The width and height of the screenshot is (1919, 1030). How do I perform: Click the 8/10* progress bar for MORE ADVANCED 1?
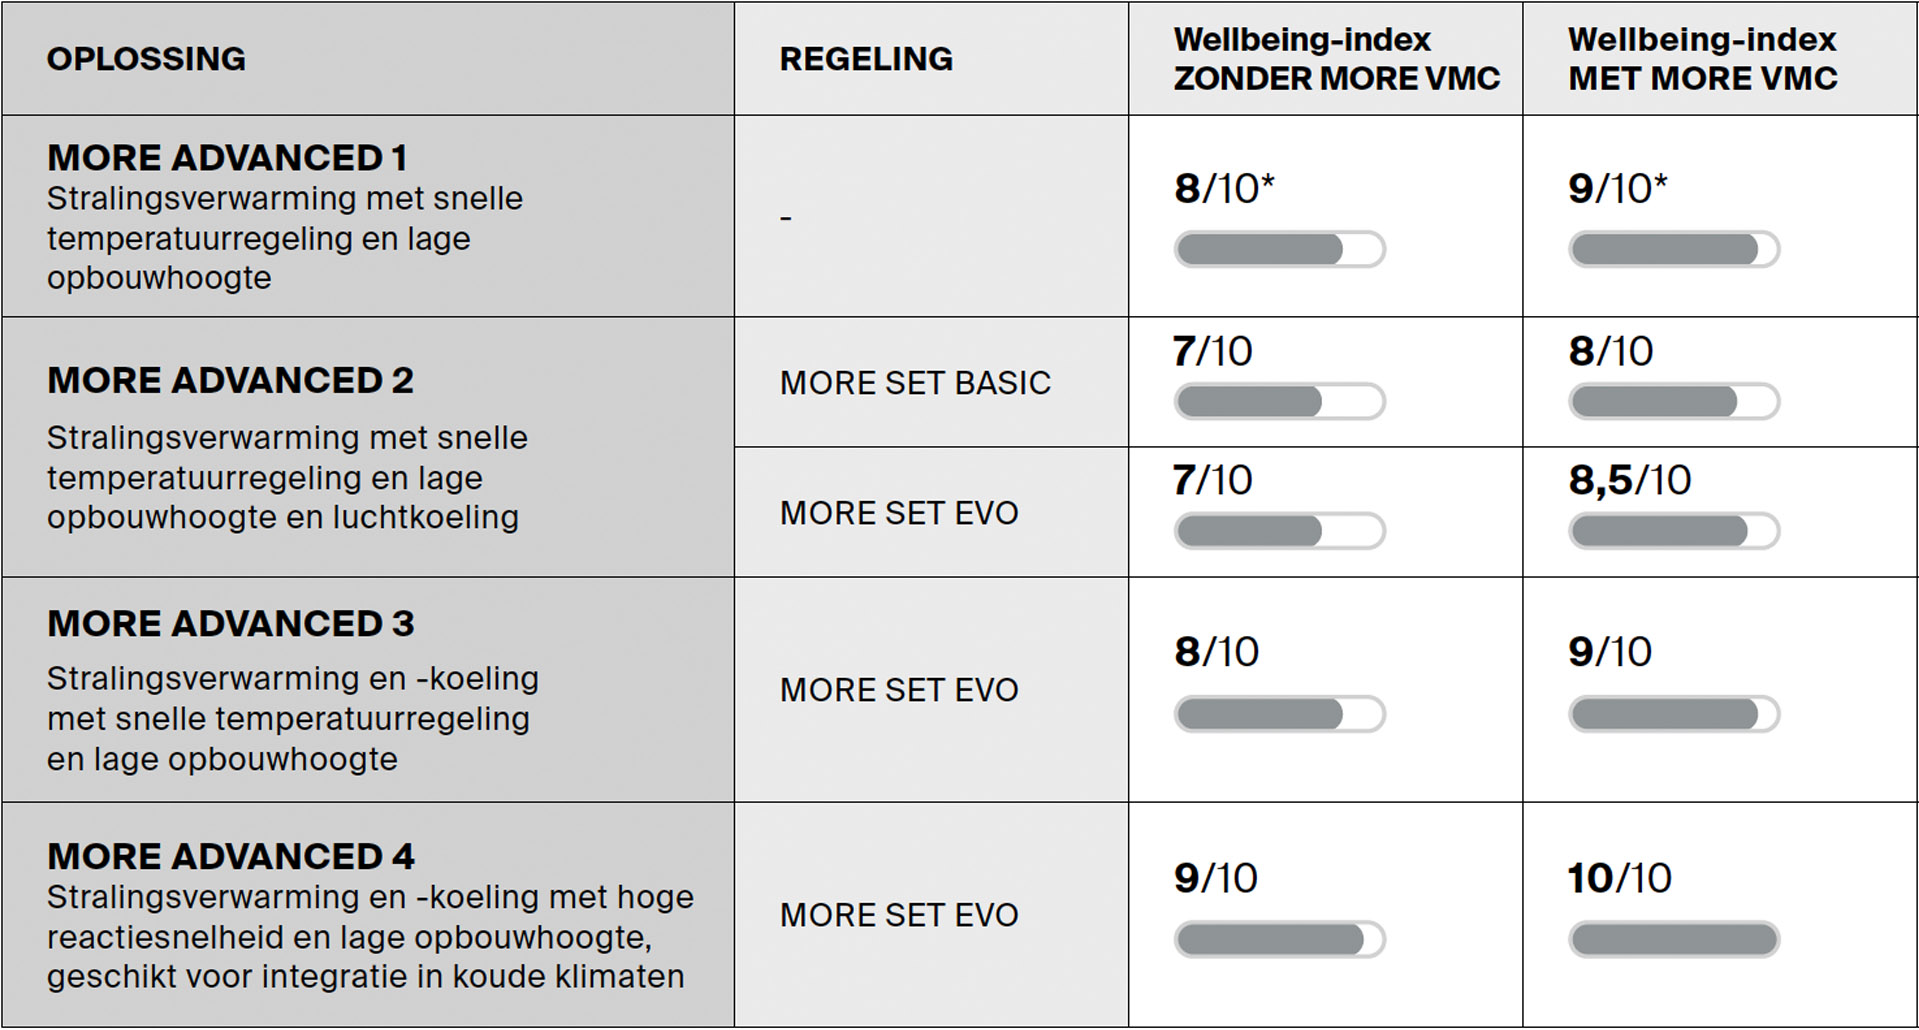coord(1279,249)
